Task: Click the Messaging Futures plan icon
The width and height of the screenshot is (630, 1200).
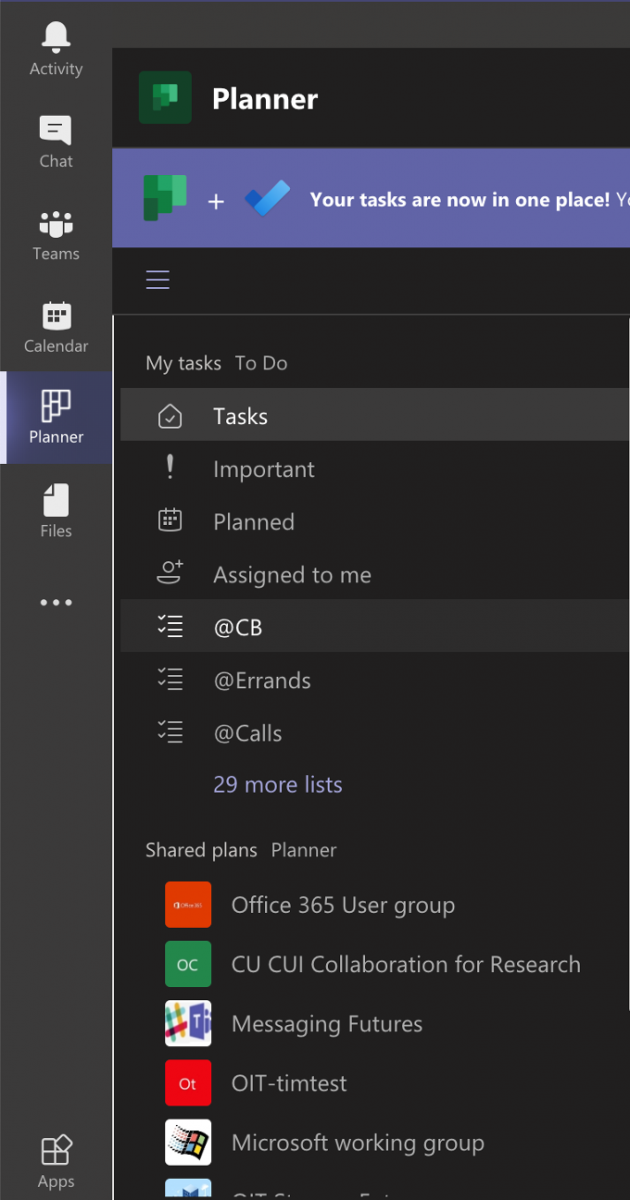Action: tap(188, 1023)
